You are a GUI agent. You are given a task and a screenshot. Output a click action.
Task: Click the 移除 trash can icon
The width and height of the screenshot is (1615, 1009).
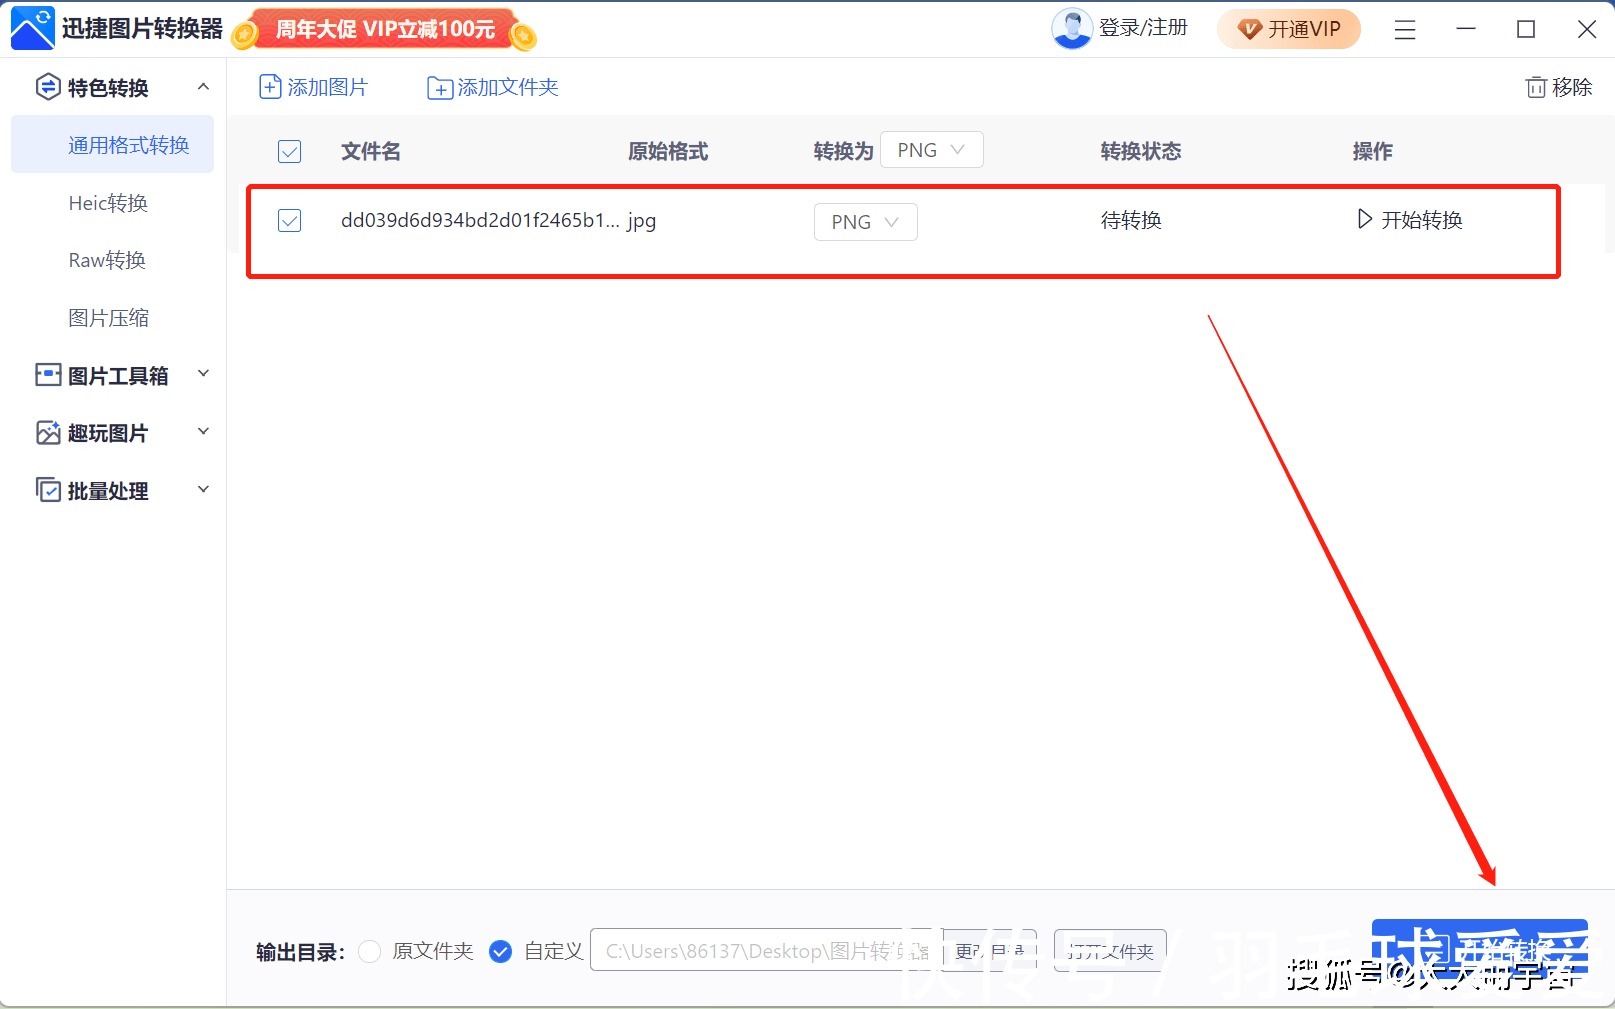point(1535,87)
